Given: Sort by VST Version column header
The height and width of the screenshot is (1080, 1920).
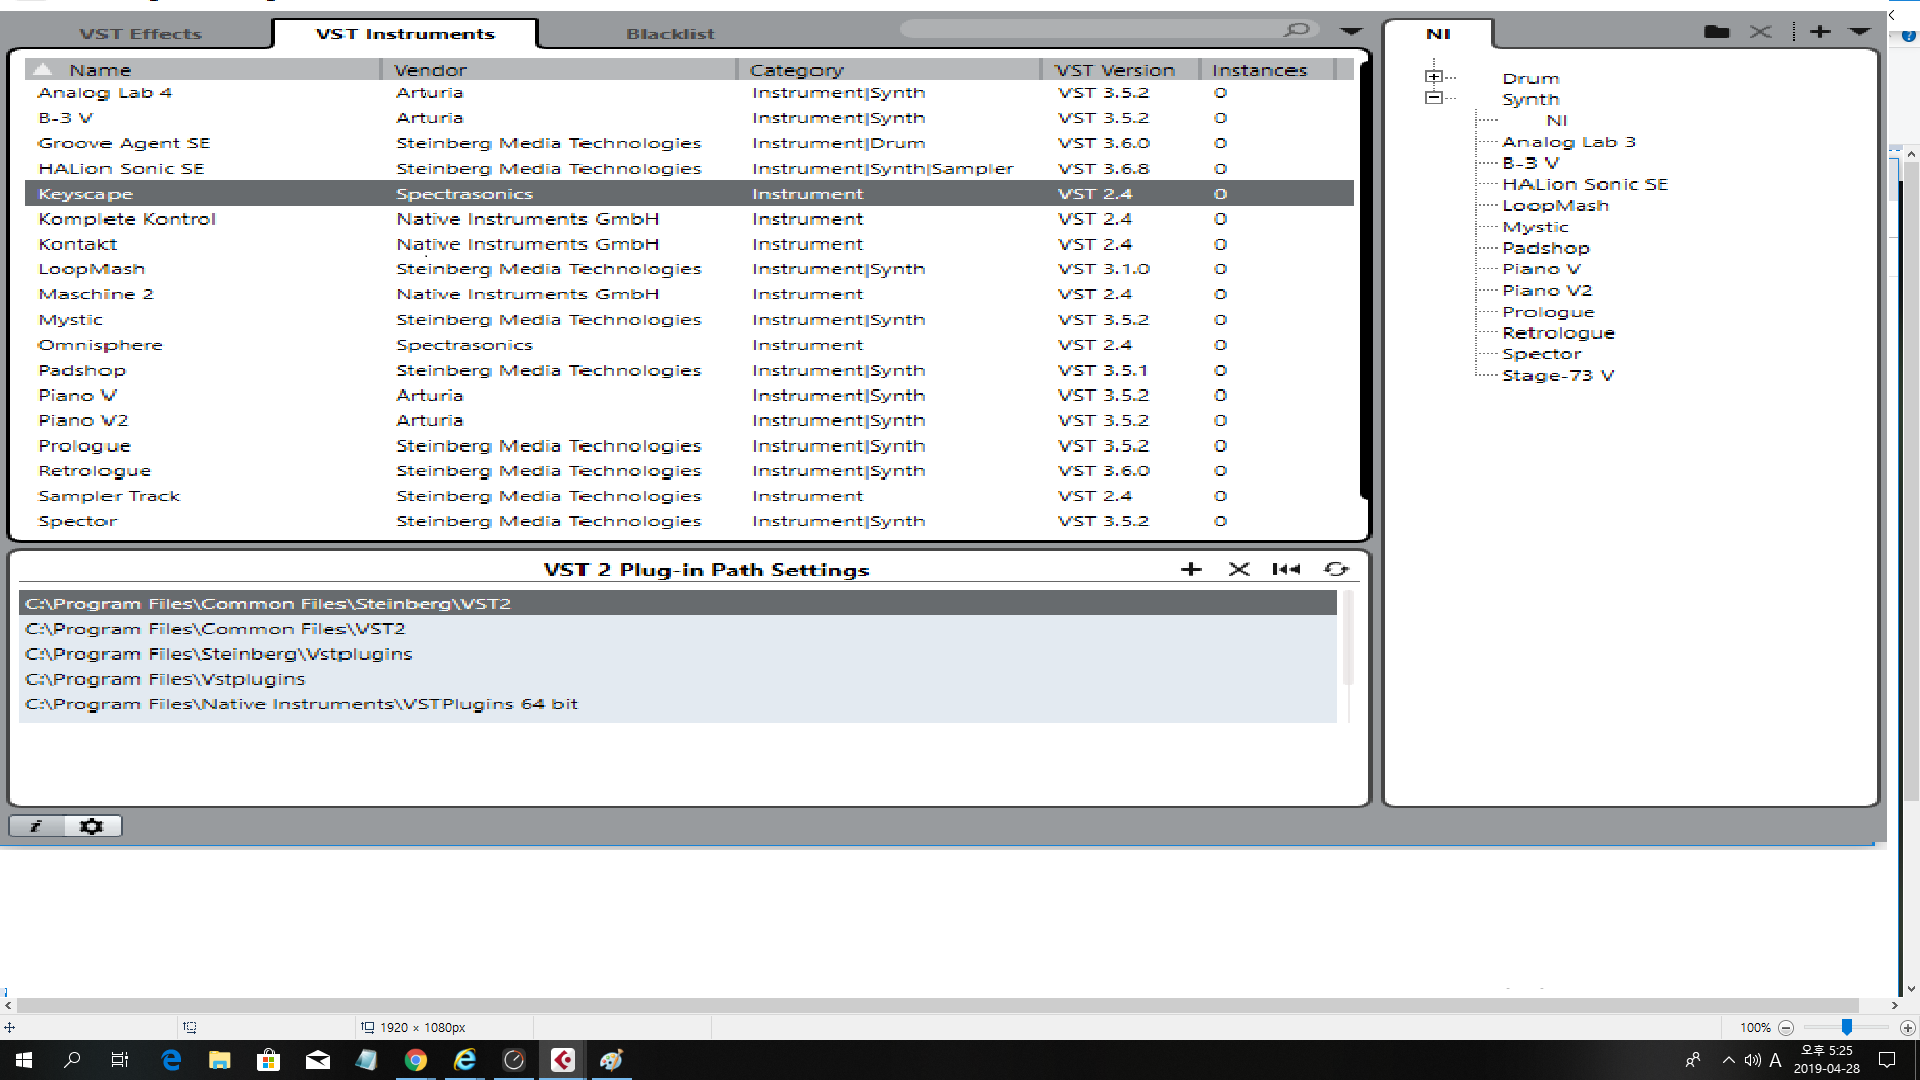Looking at the screenshot, I should (1121, 70).
